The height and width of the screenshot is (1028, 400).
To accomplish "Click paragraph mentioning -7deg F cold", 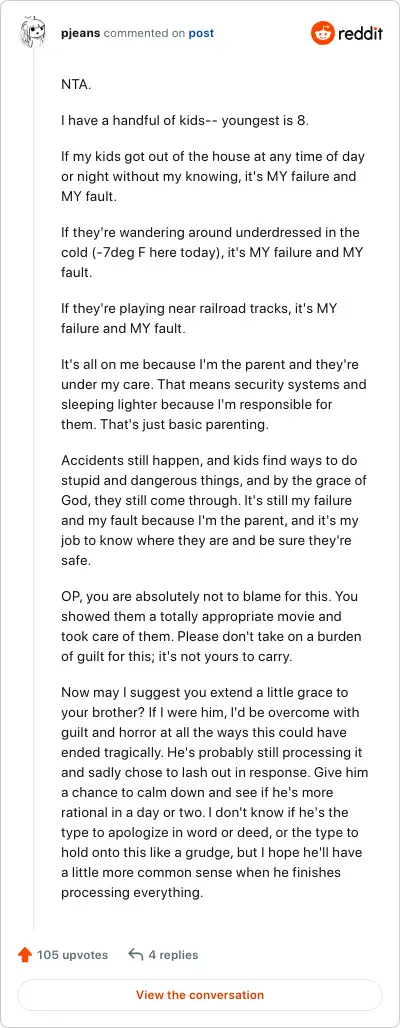I will click(213, 253).
